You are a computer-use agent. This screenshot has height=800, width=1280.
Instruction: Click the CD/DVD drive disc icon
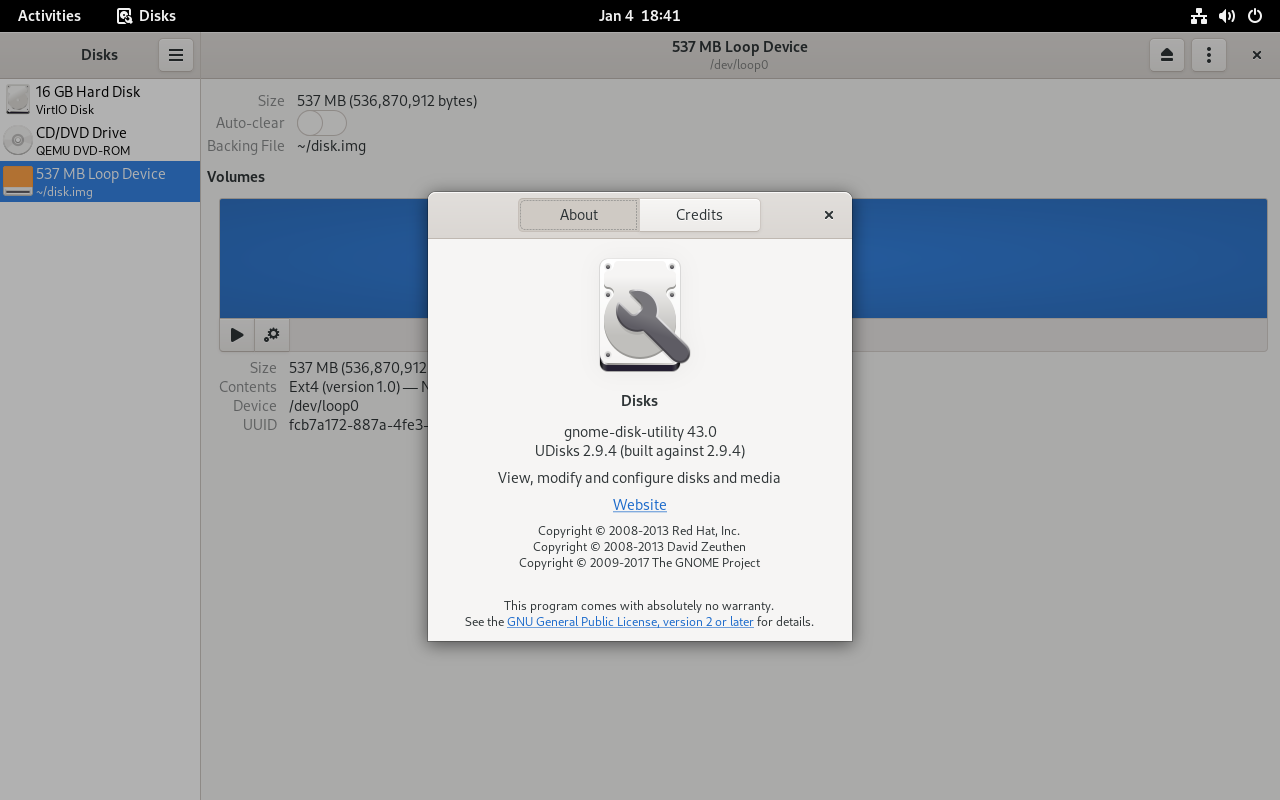(x=18, y=140)
